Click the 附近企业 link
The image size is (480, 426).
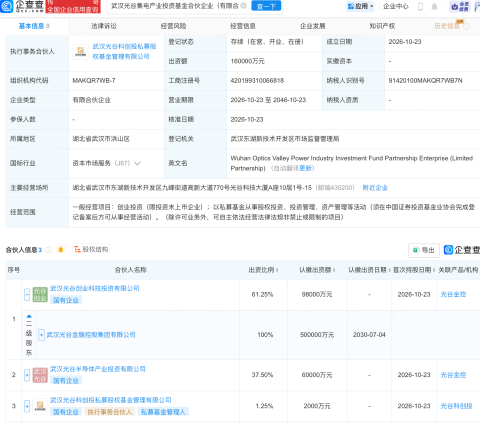point(375,188)
